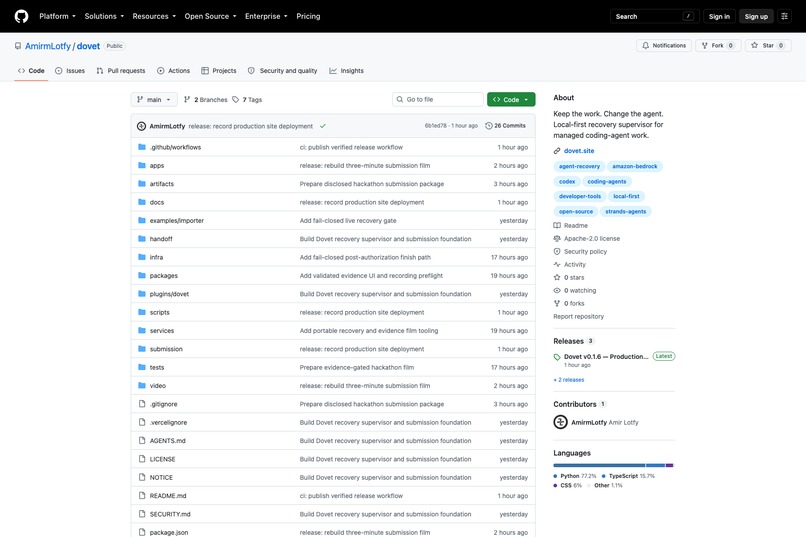Switch to the Projects tab

219,71
